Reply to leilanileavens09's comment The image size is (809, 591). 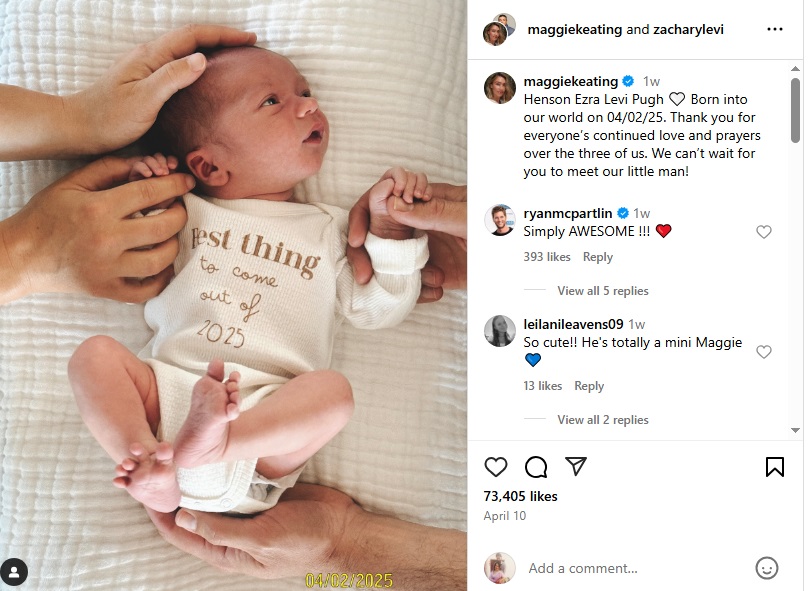(x=589, y=386)
